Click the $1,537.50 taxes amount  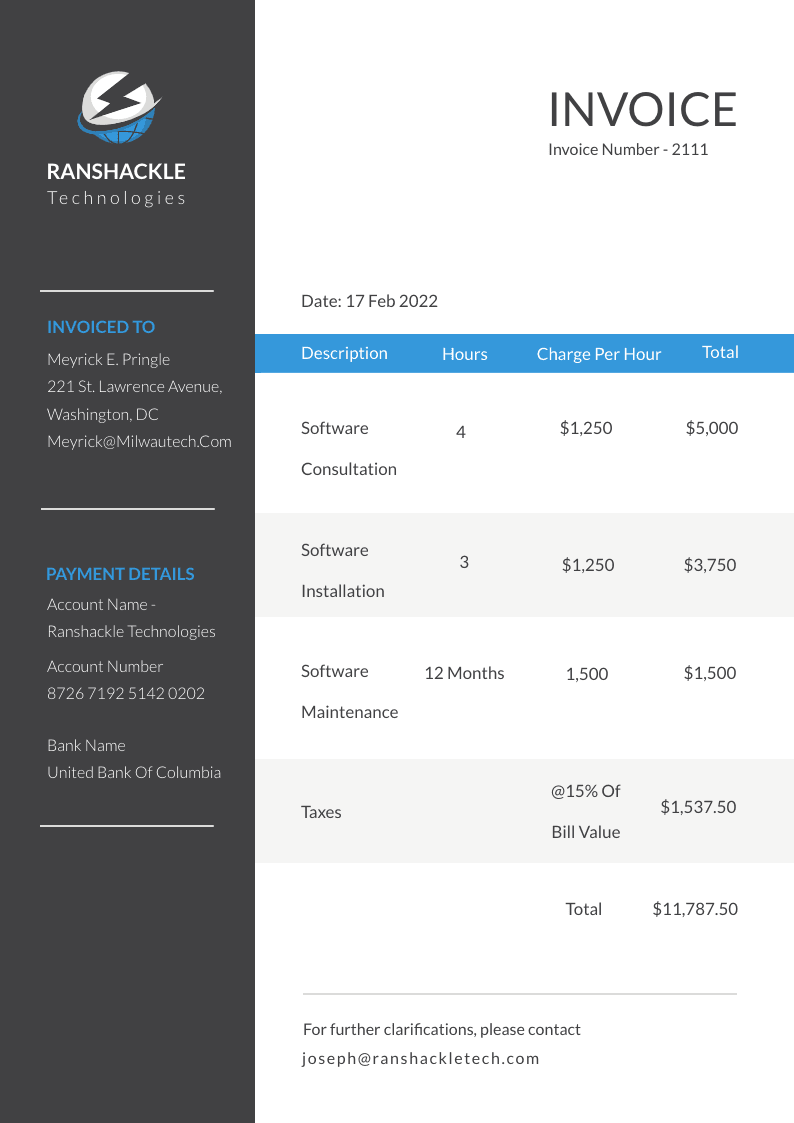pyautogui.click(x=698, y=807)
